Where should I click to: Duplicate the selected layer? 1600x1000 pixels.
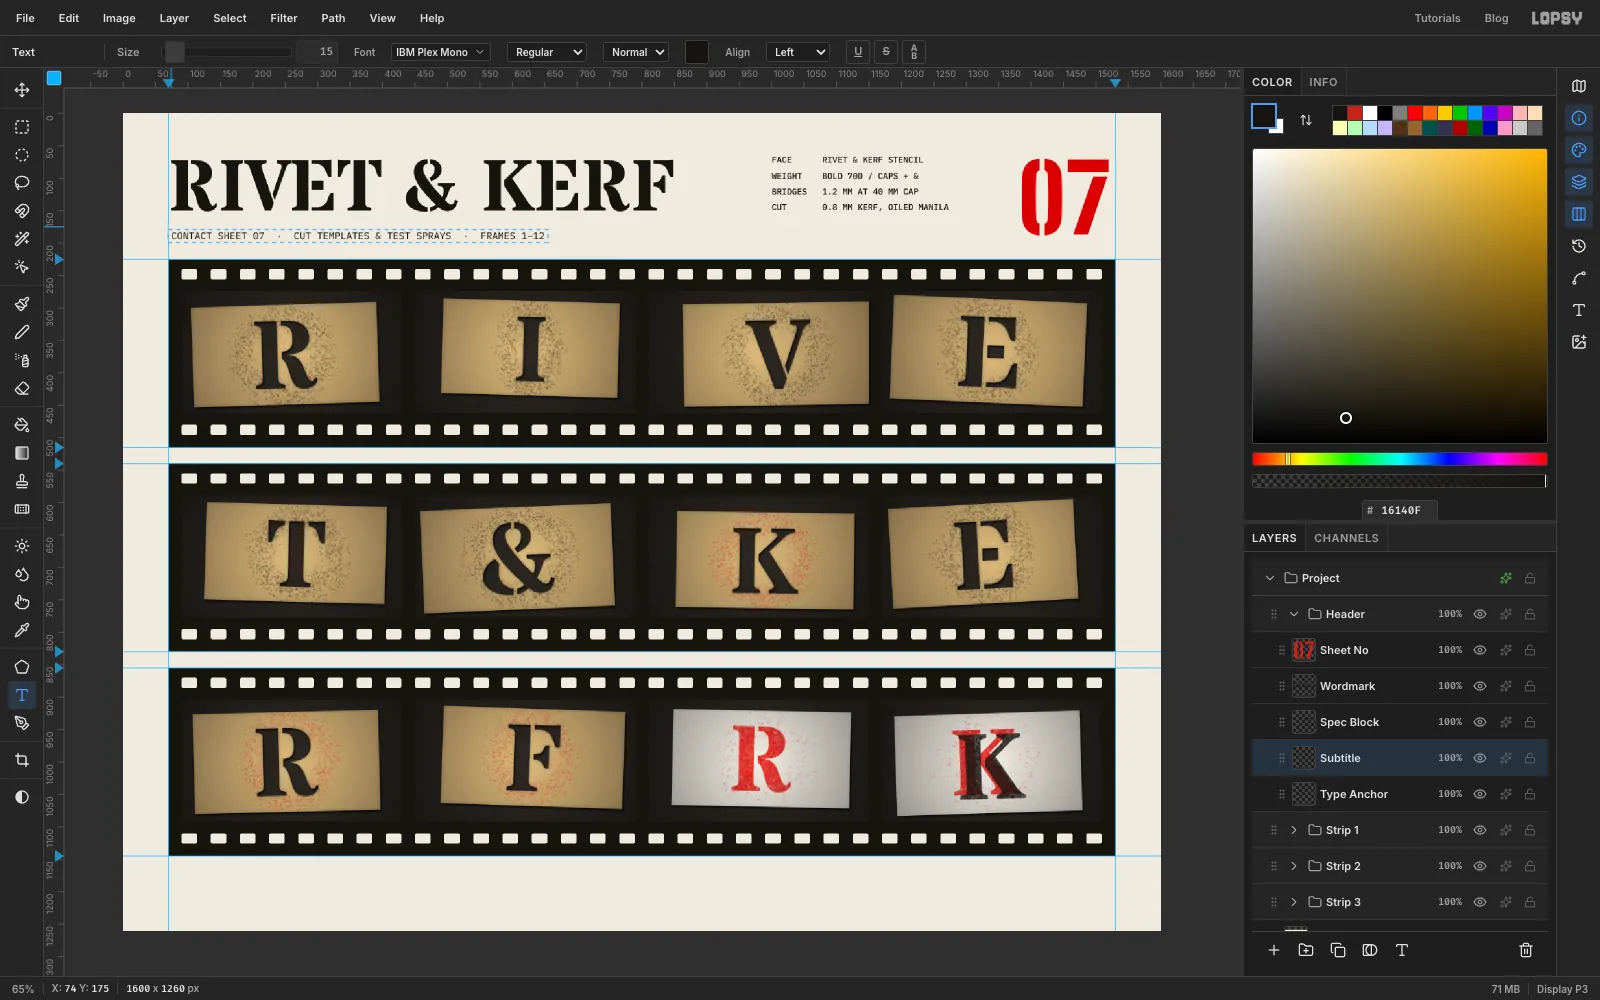click(x=1338, y=950)
